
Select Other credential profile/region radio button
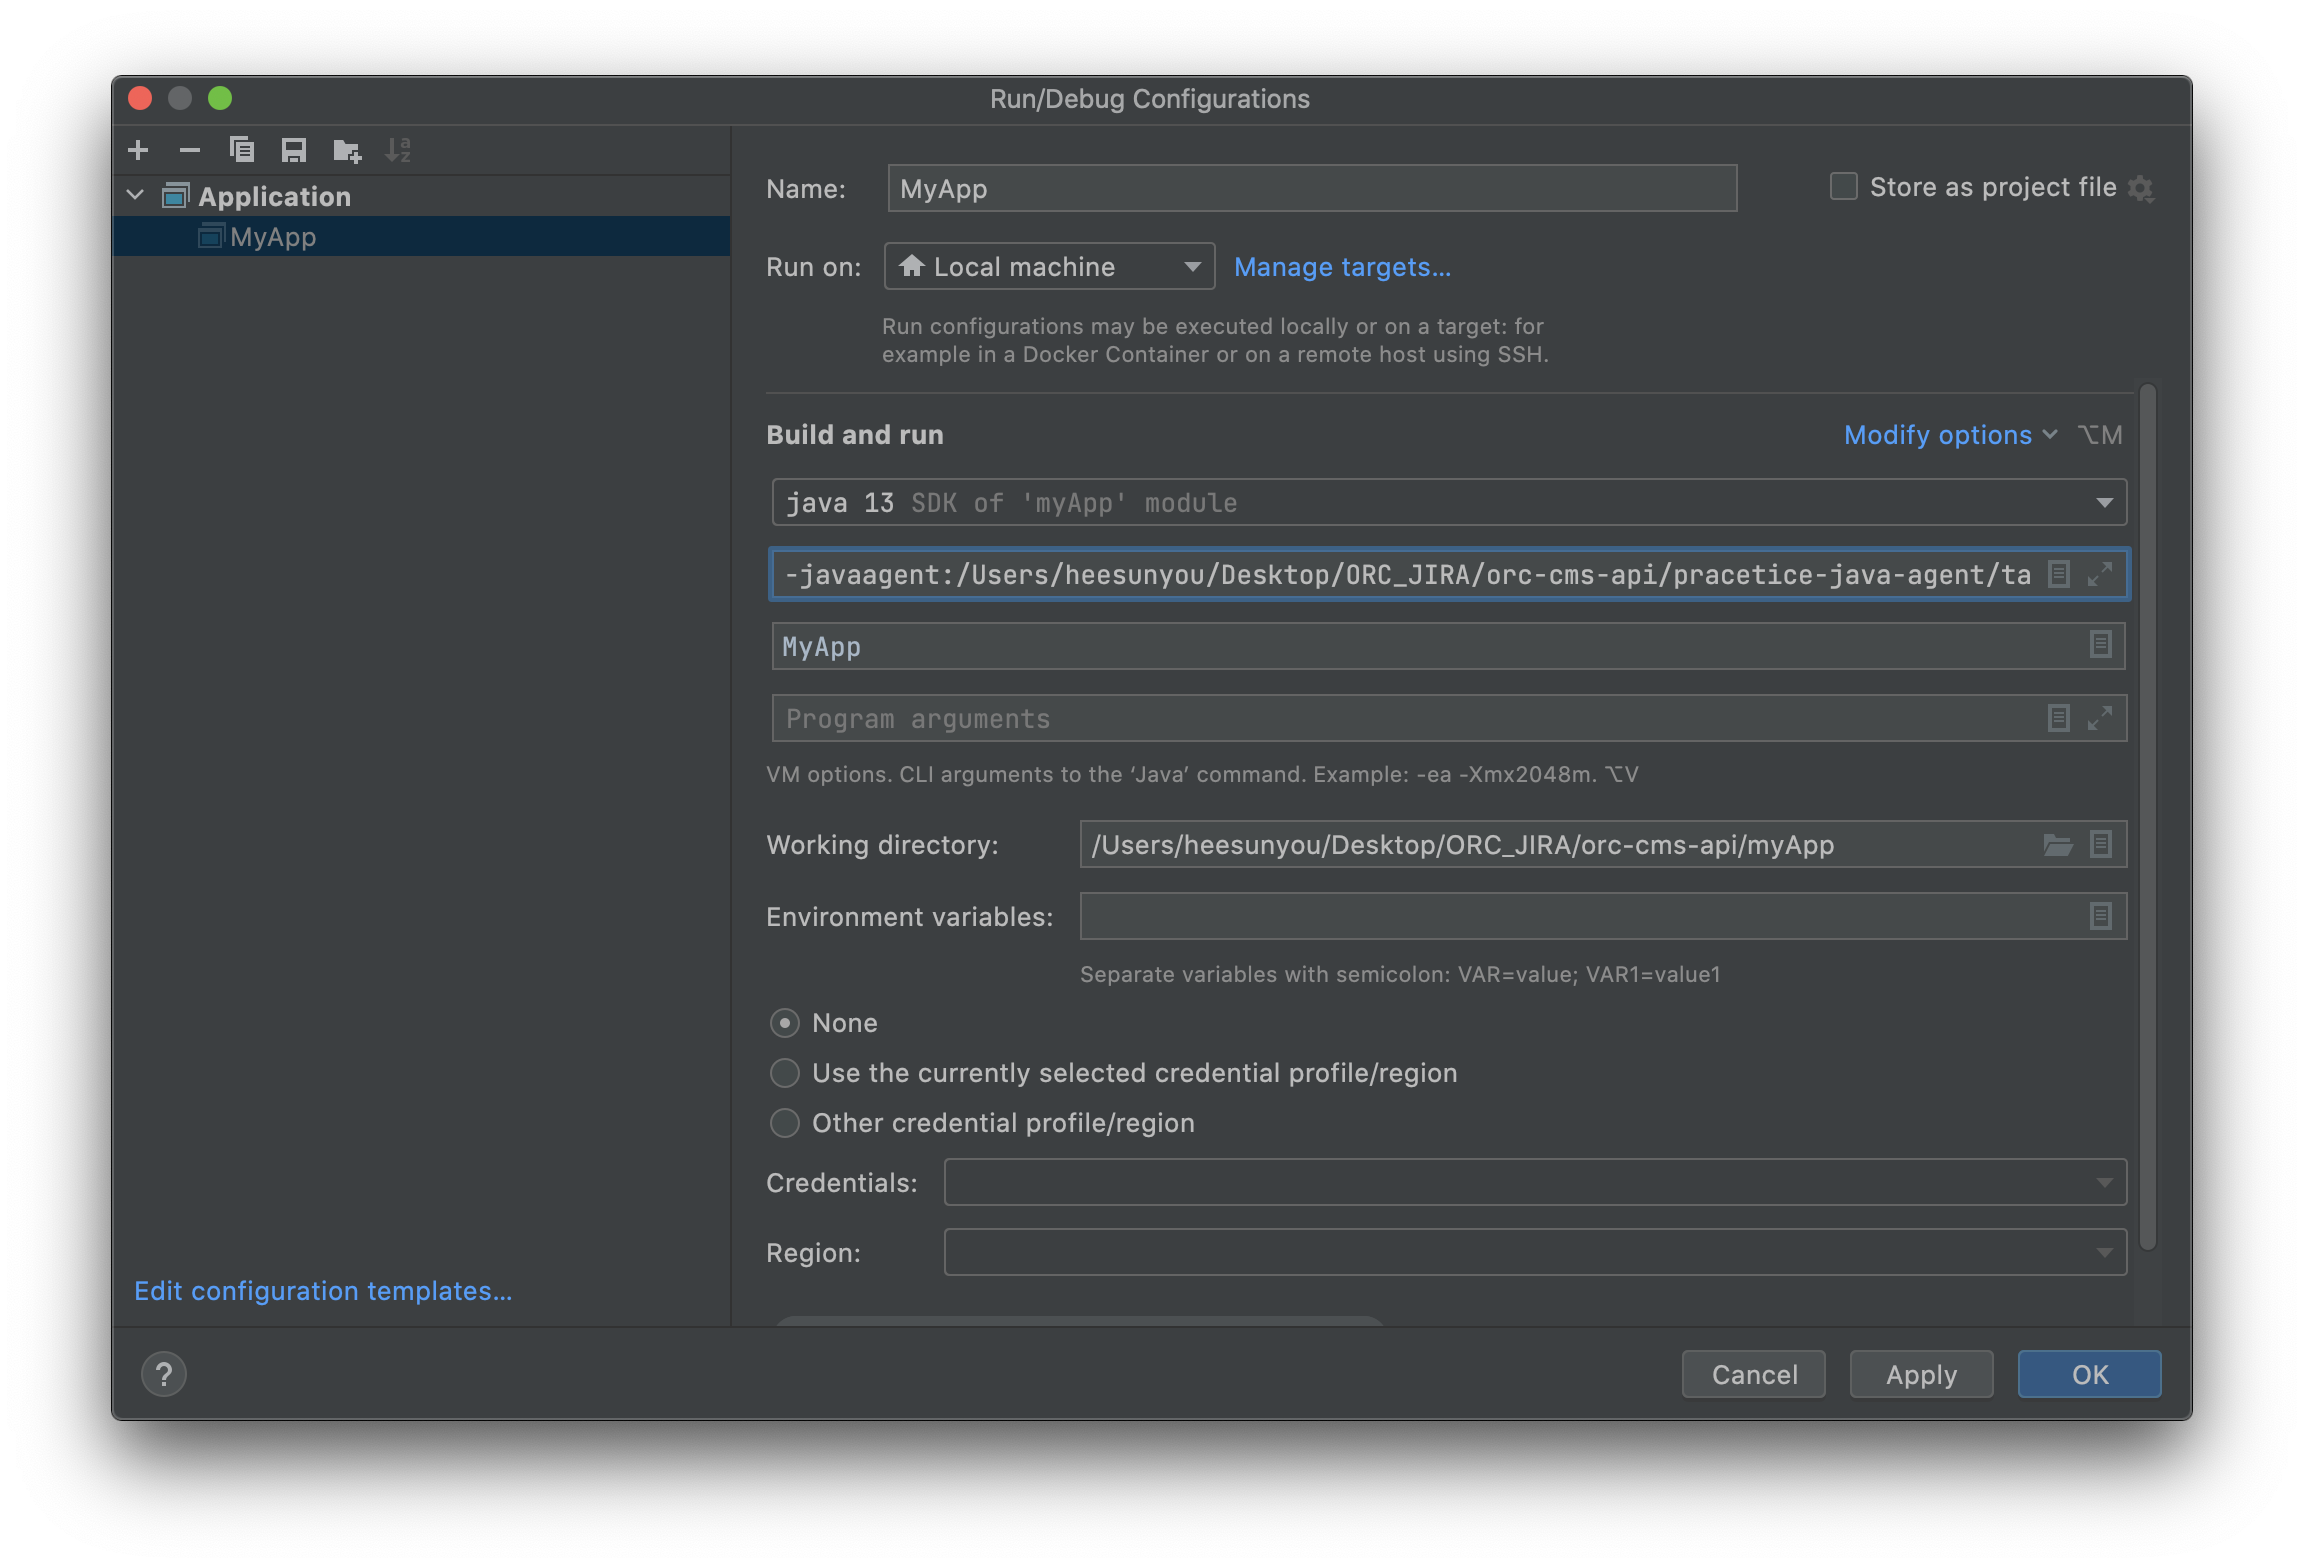coord(785,1123)
